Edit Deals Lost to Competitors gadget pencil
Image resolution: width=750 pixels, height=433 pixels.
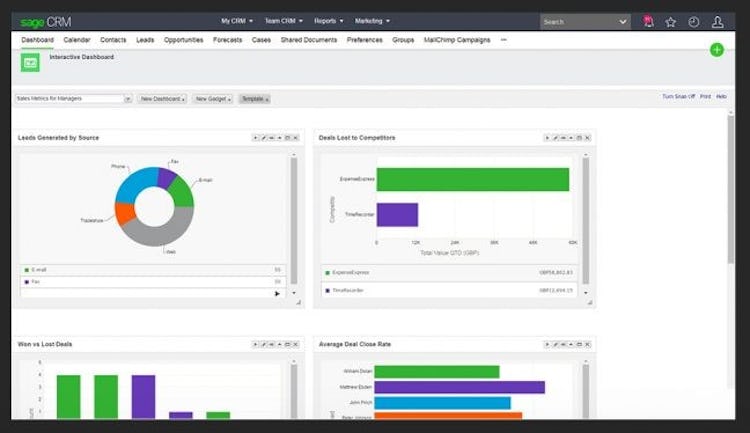[555, 138]
